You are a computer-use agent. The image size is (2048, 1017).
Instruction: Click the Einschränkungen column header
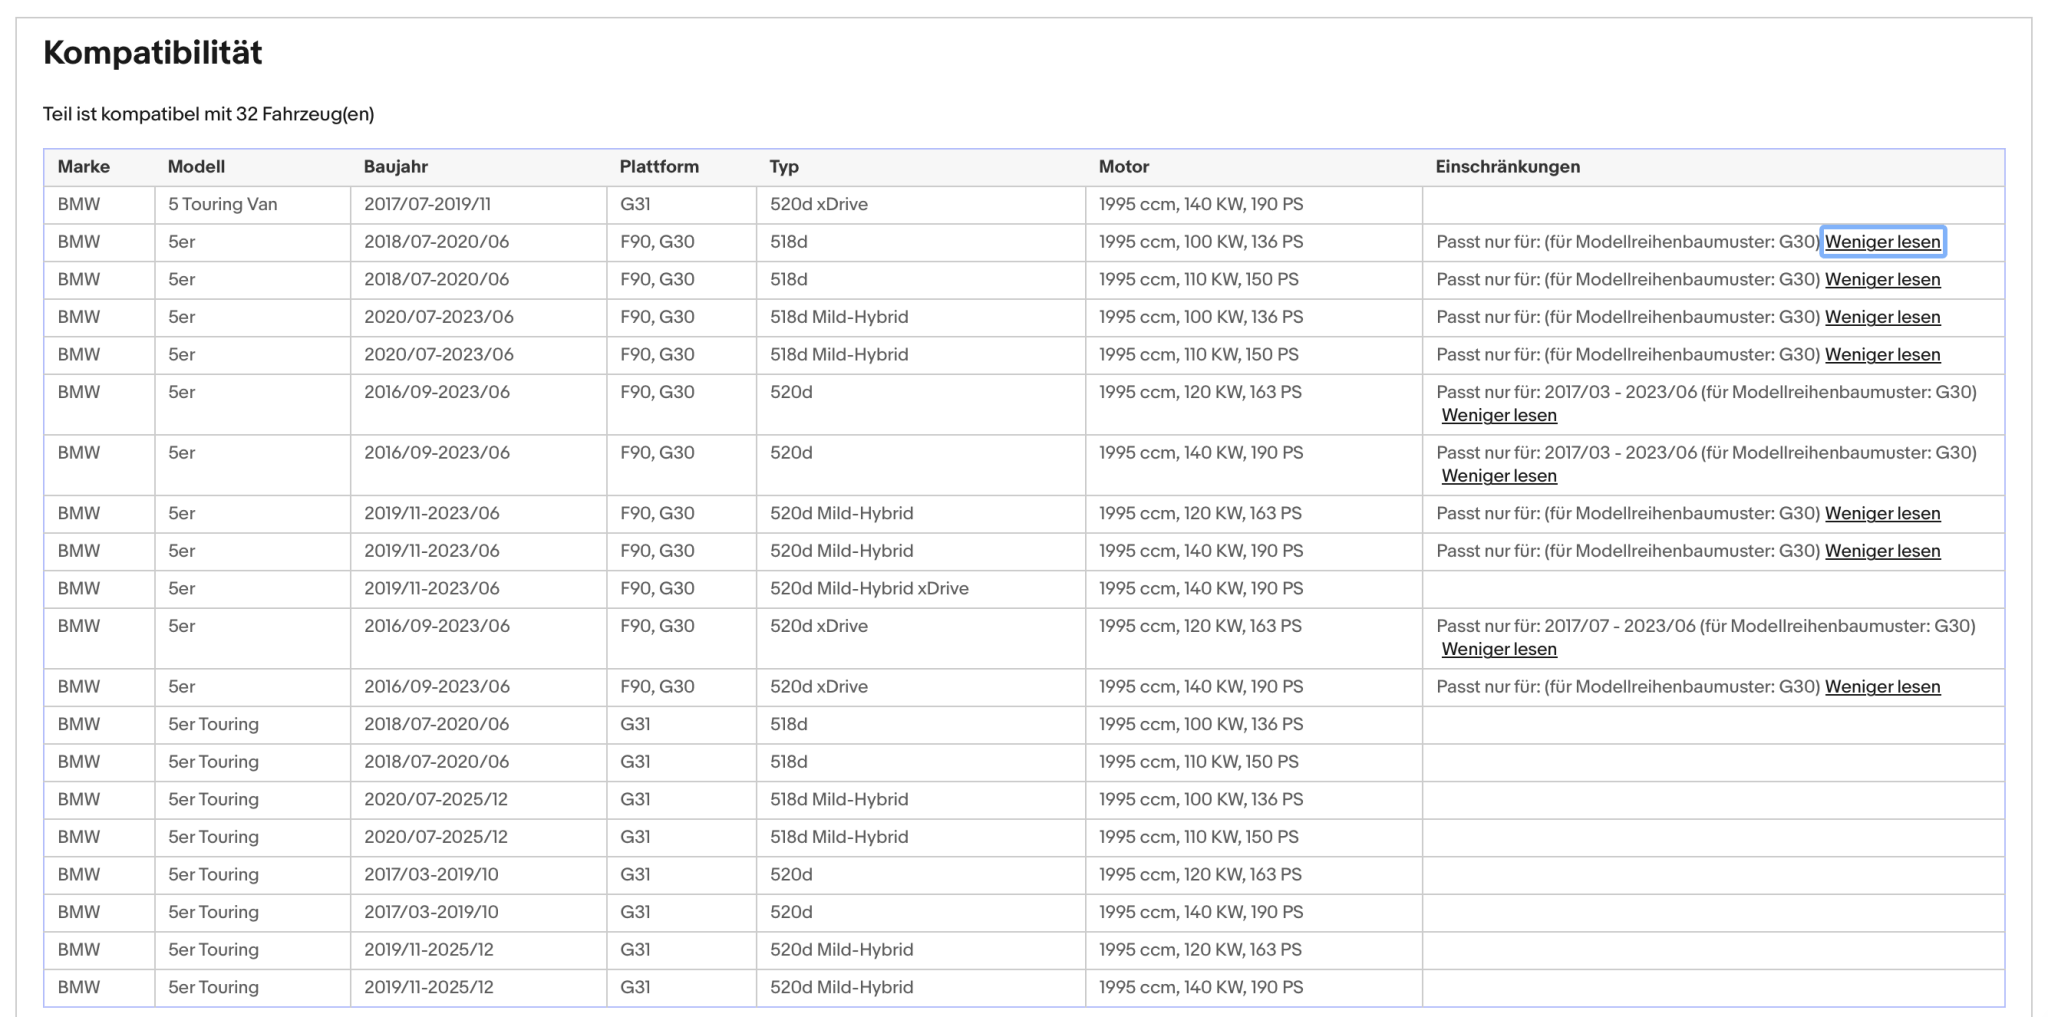point(1508,167)
